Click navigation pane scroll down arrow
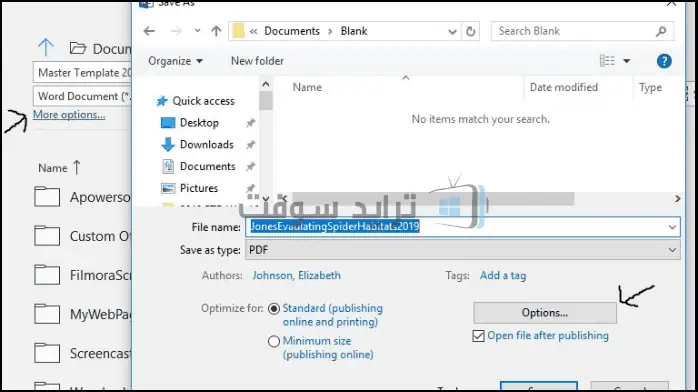This screenshot has width=698, height=392. 266,198
